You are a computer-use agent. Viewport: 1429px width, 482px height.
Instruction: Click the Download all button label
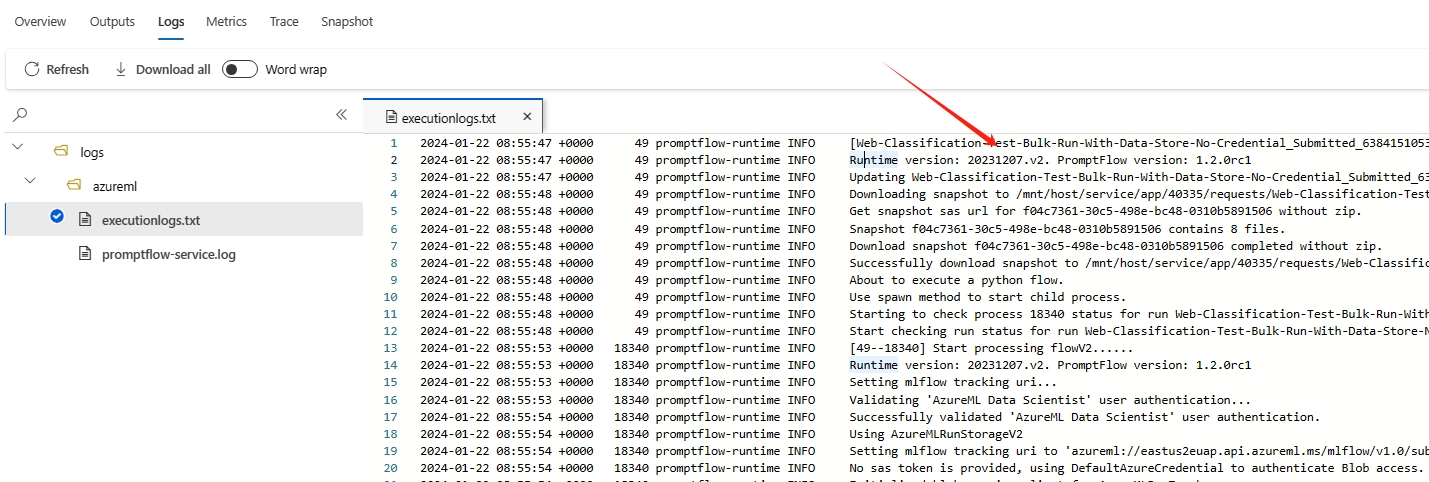[173, 69]
